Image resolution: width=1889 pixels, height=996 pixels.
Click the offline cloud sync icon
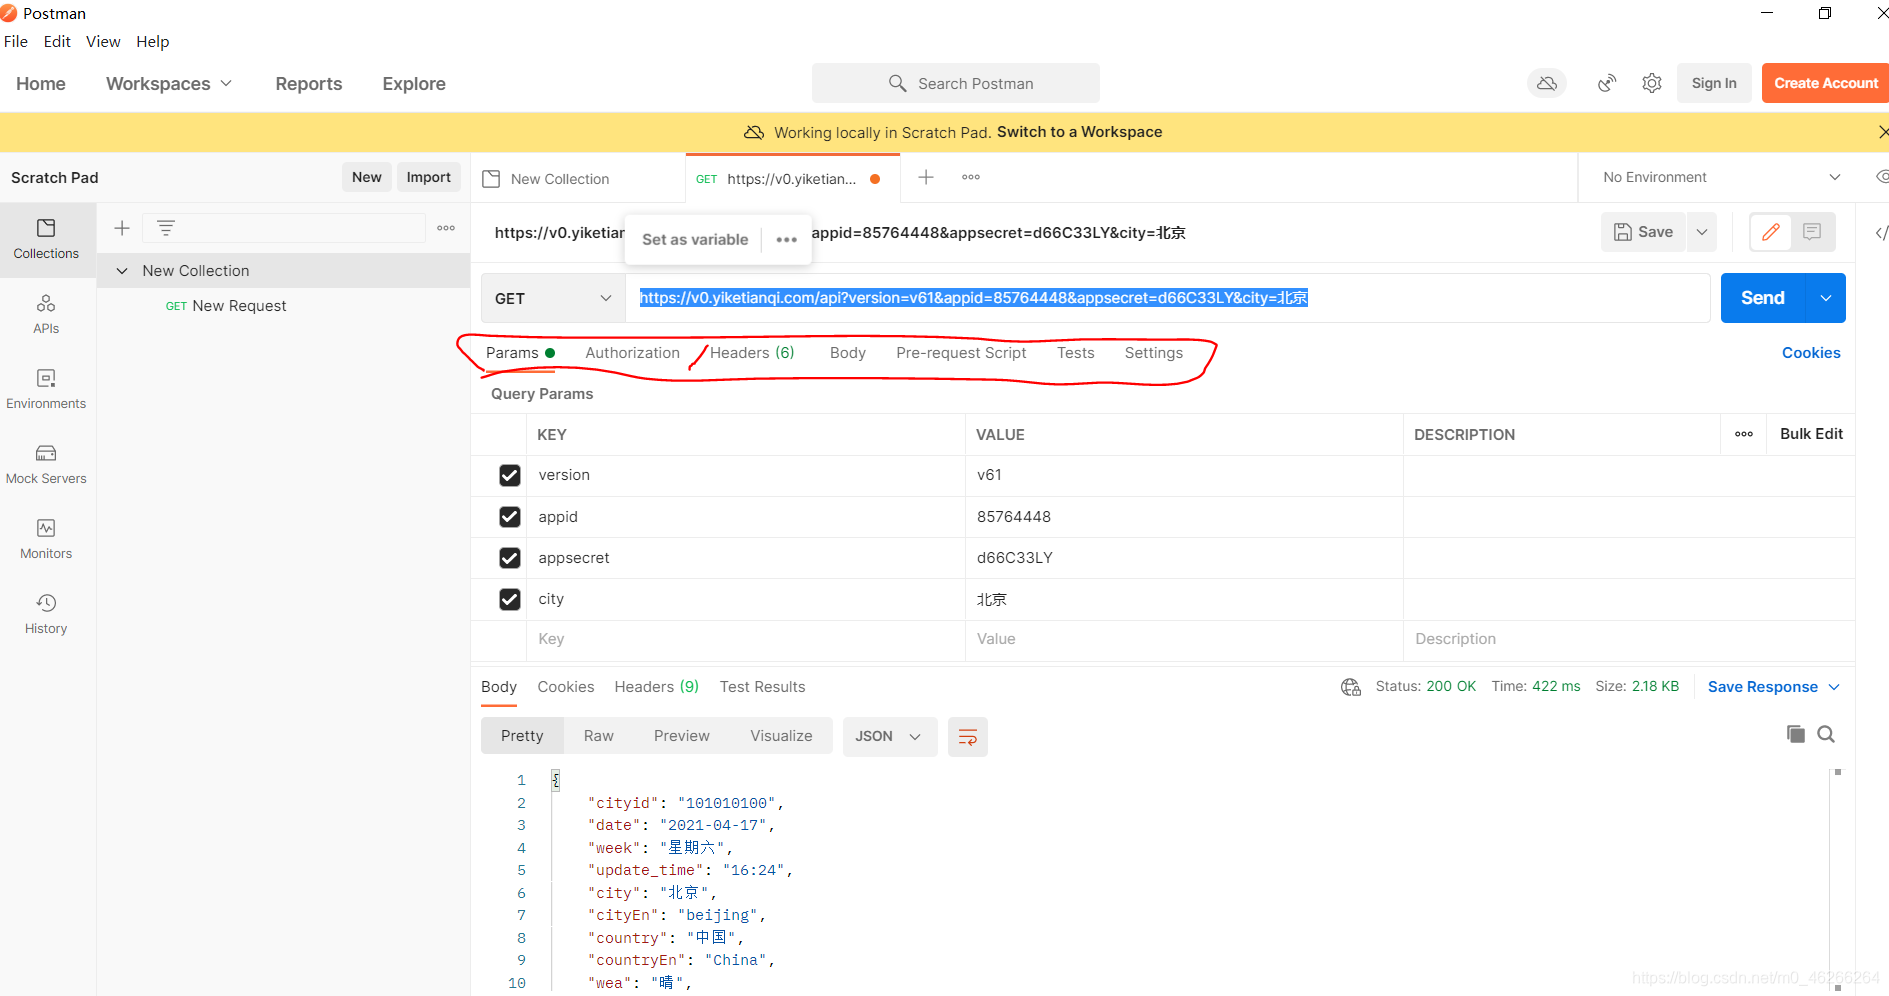pyautogui.click(x=1547, y=83)
